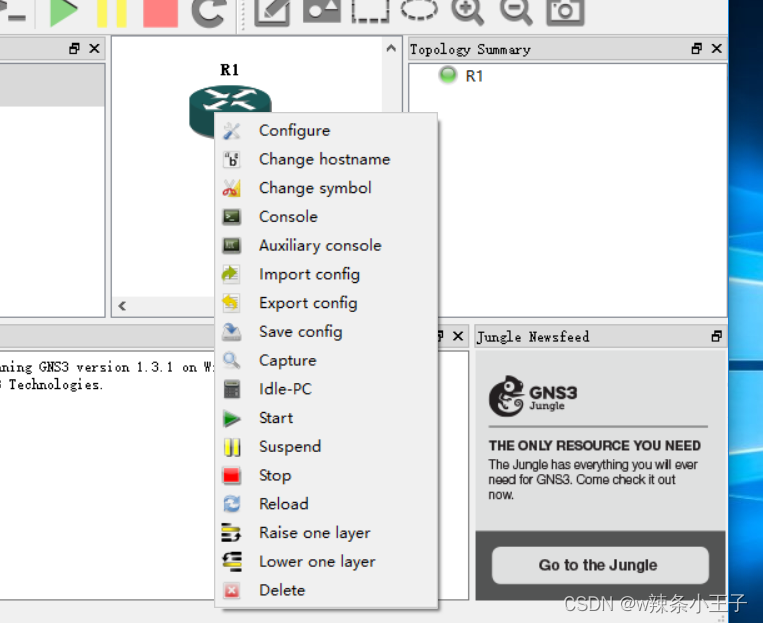Click the canvas scroll up arrow
This screenshot has height=623, width=763.
(391, 48)
